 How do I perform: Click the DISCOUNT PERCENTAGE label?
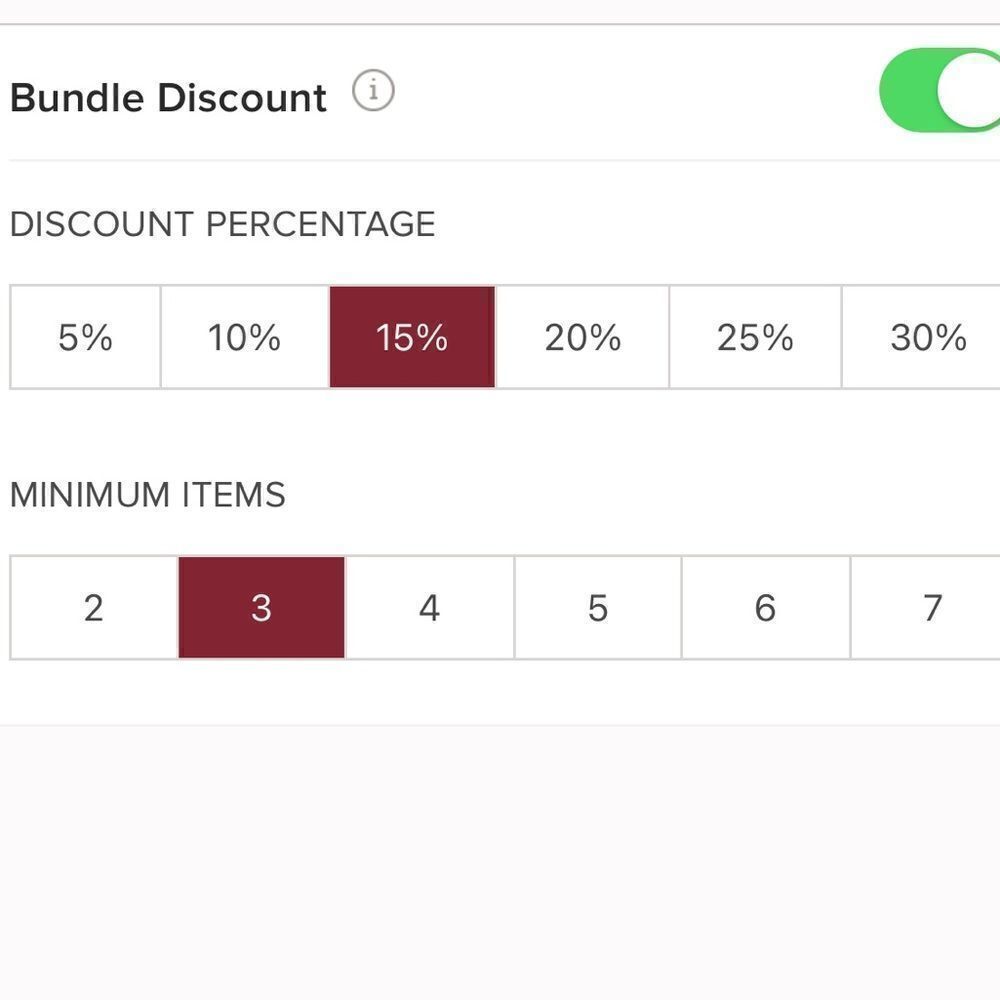click(x=223, y=224)
